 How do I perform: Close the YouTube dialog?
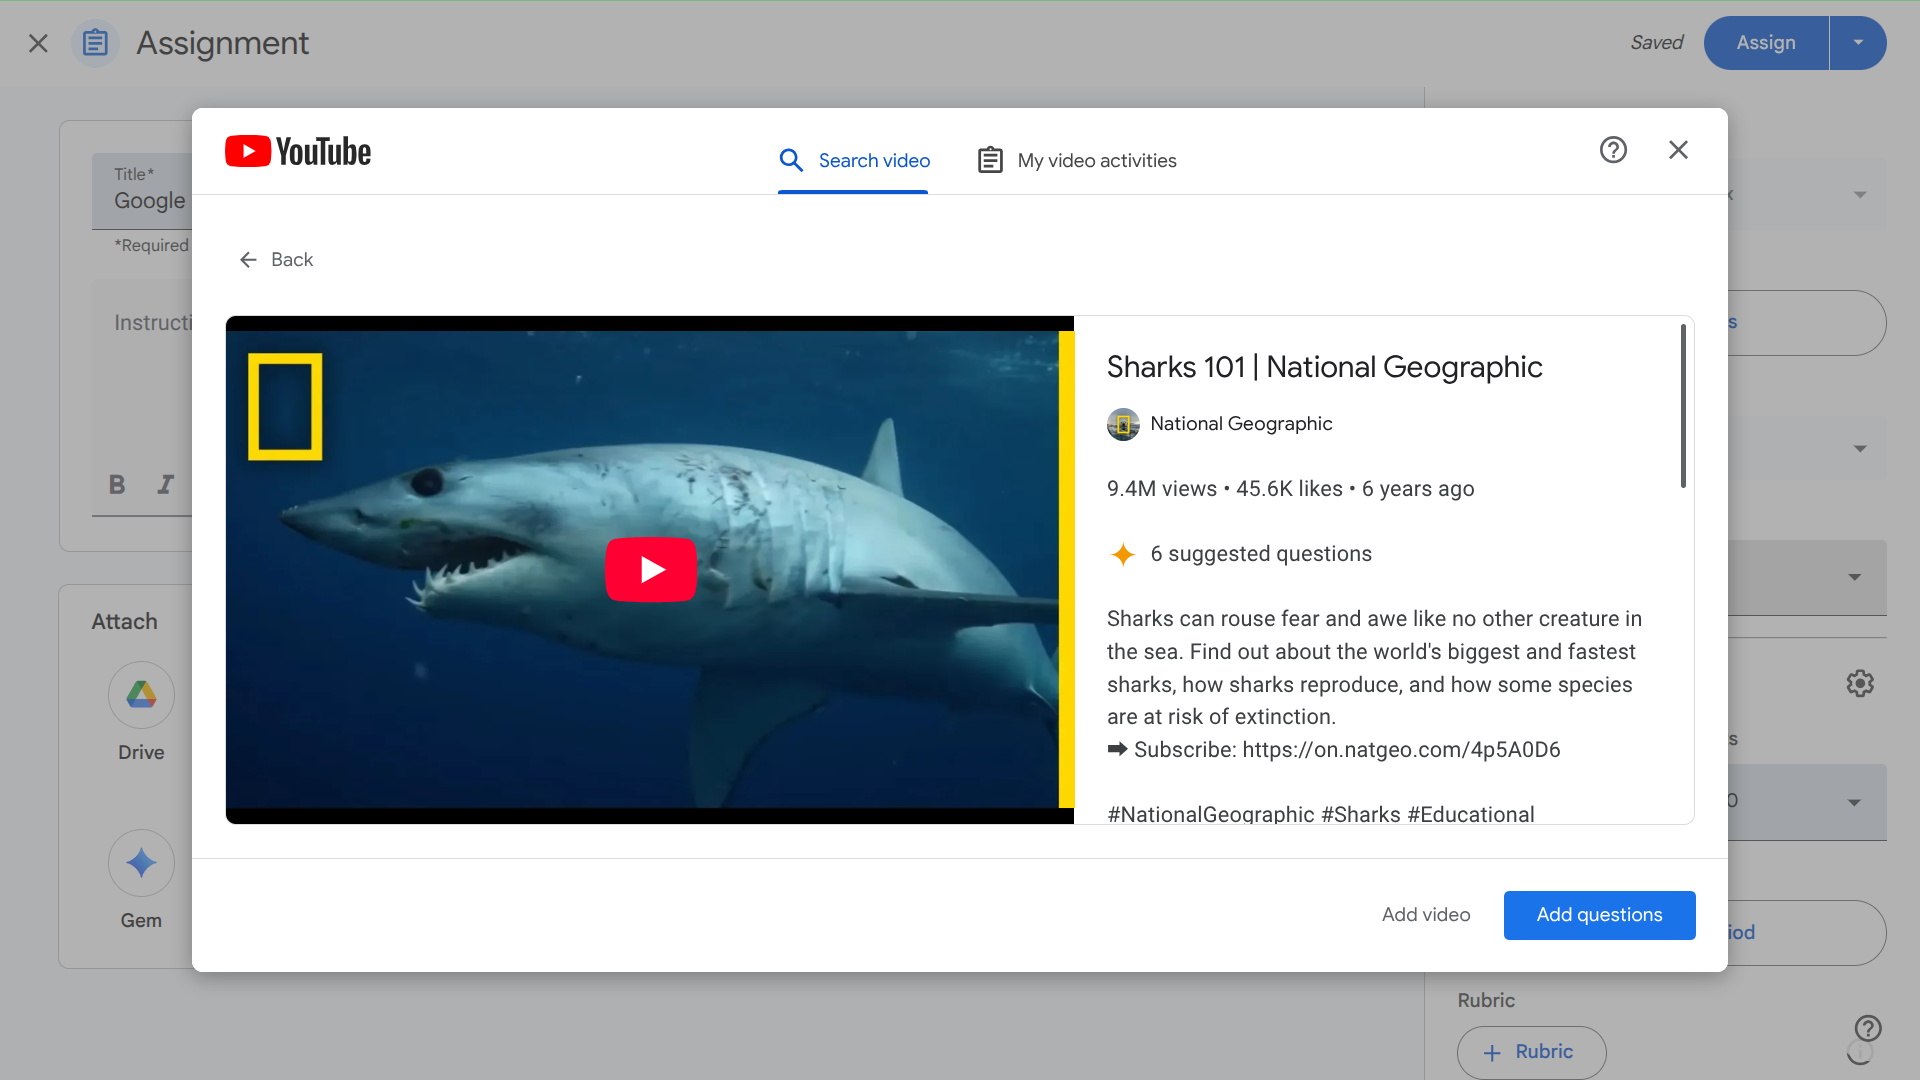tap(1678, 150)
